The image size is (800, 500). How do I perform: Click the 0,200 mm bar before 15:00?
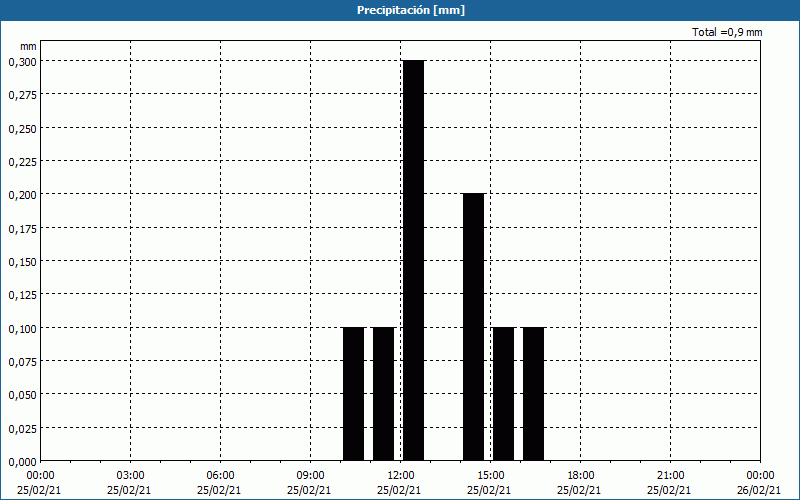click(x=473, y=327)
